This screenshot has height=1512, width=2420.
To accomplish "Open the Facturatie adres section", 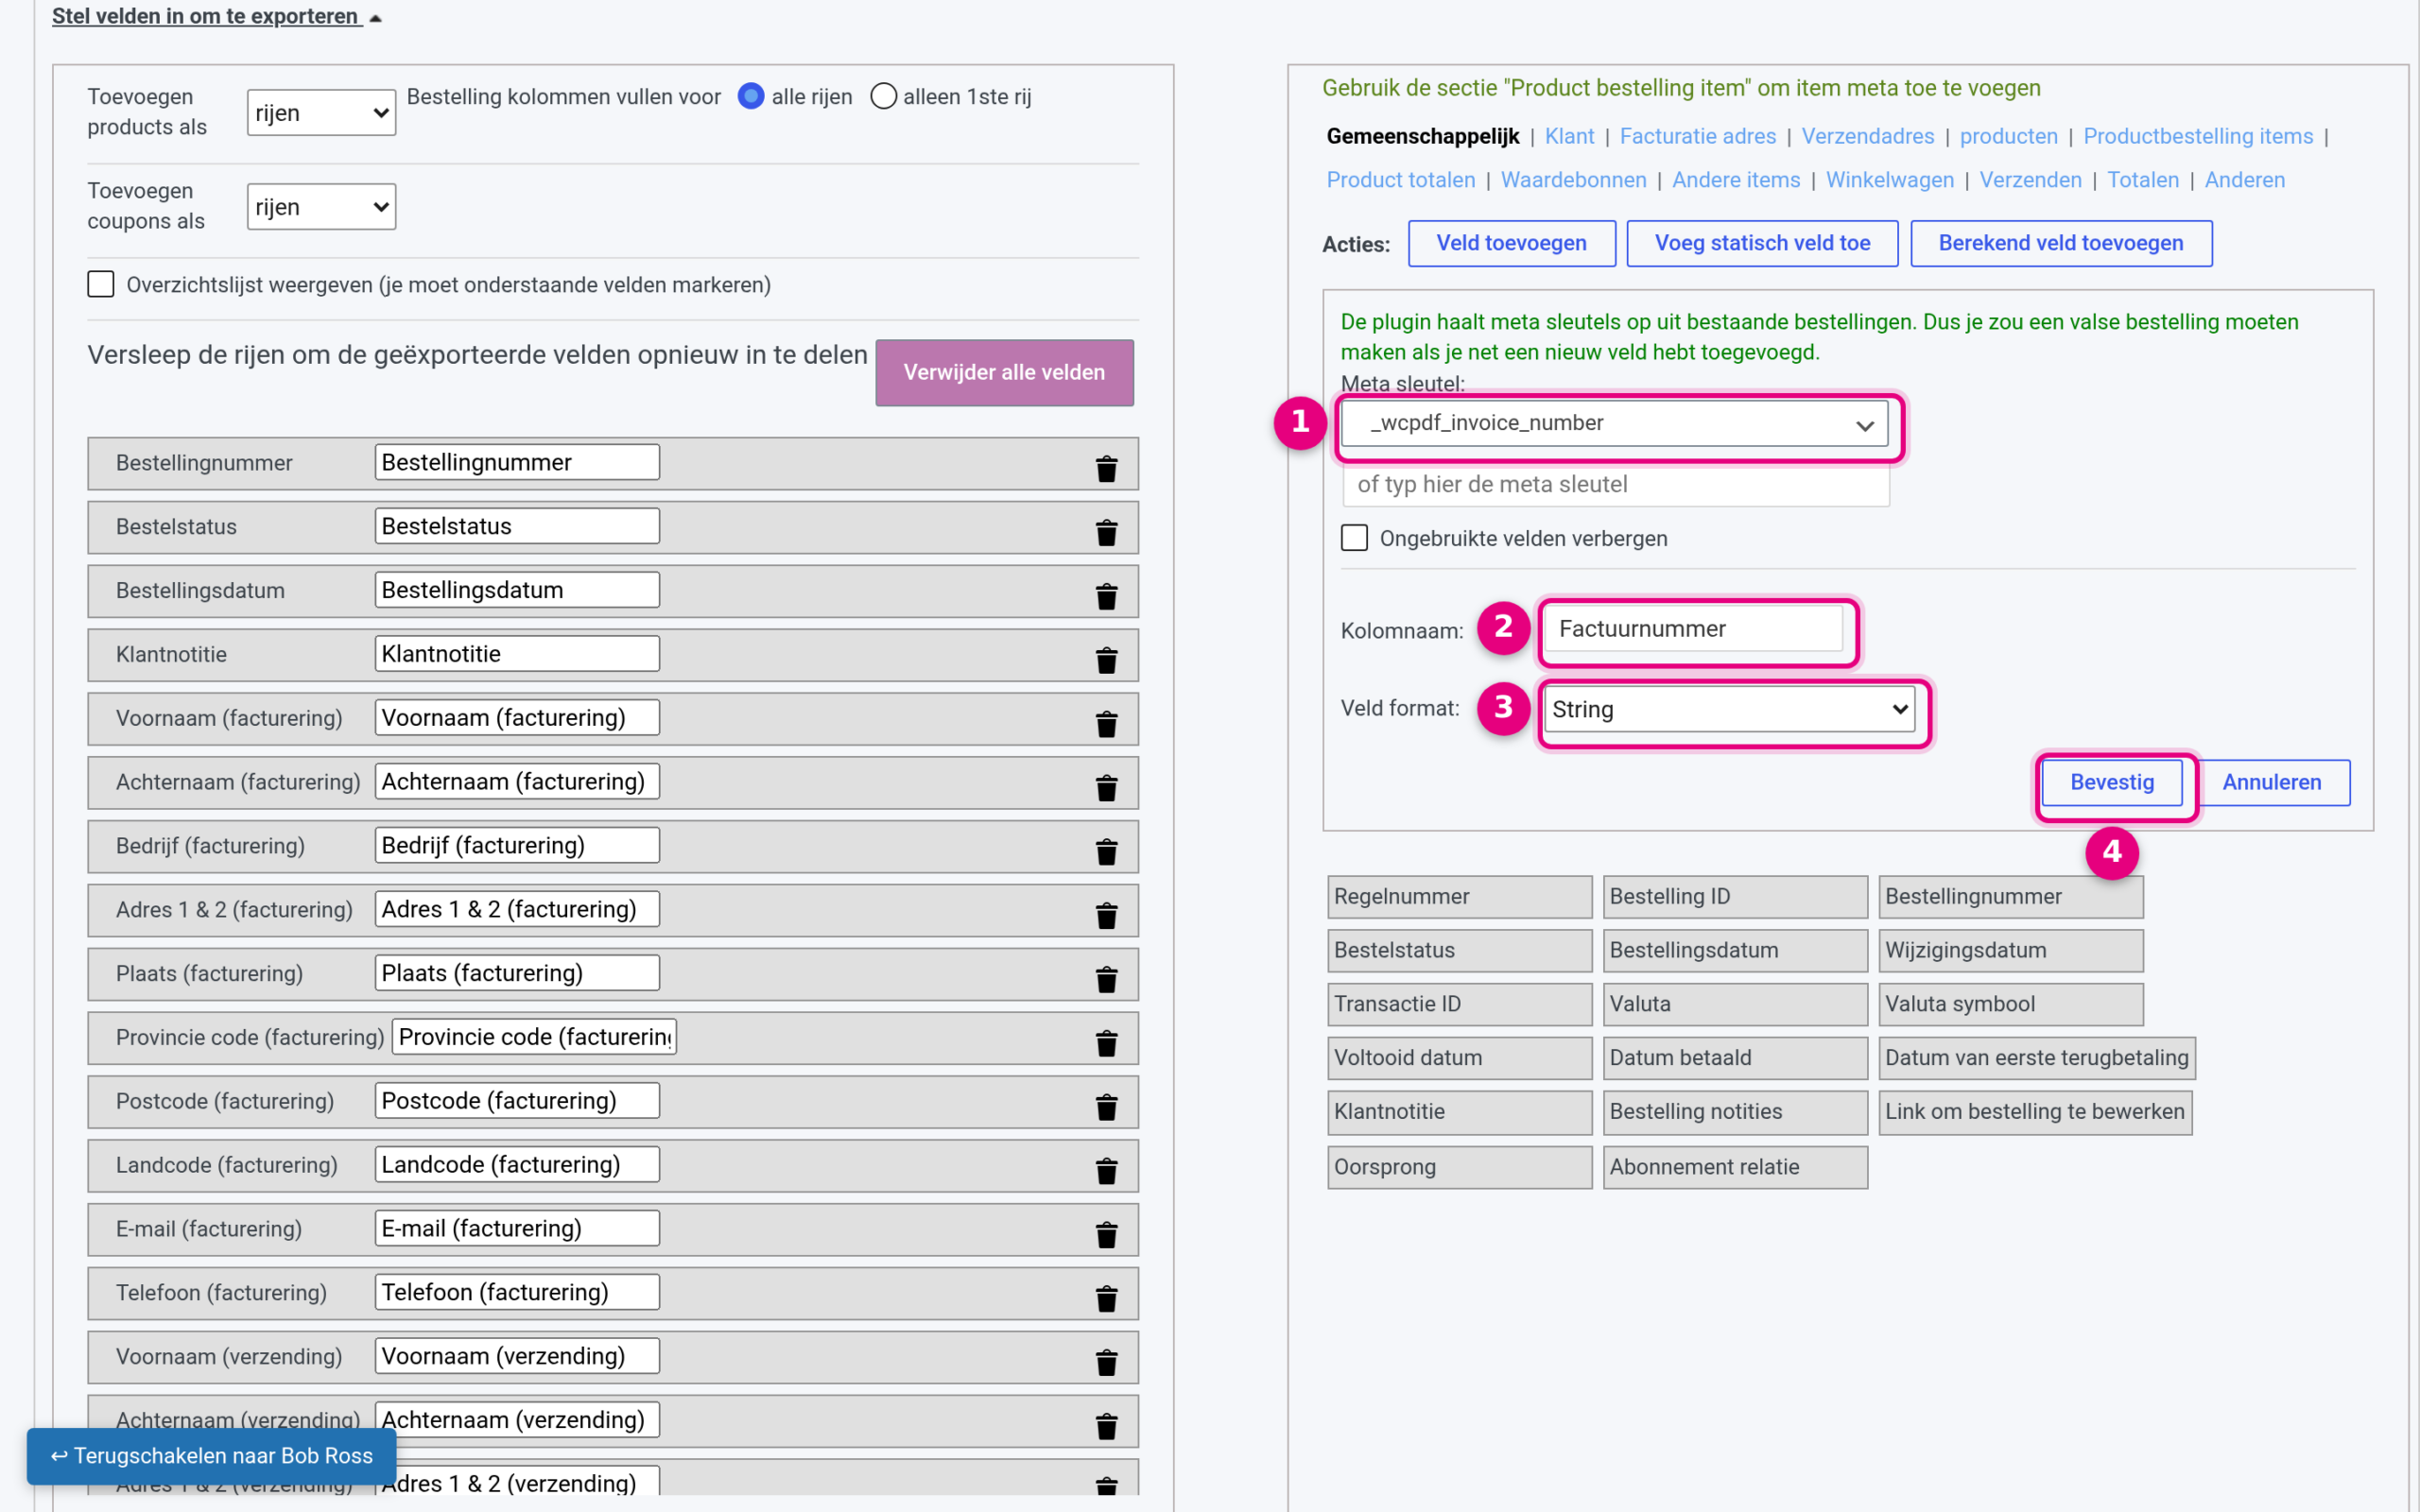I will (1697, 136).
